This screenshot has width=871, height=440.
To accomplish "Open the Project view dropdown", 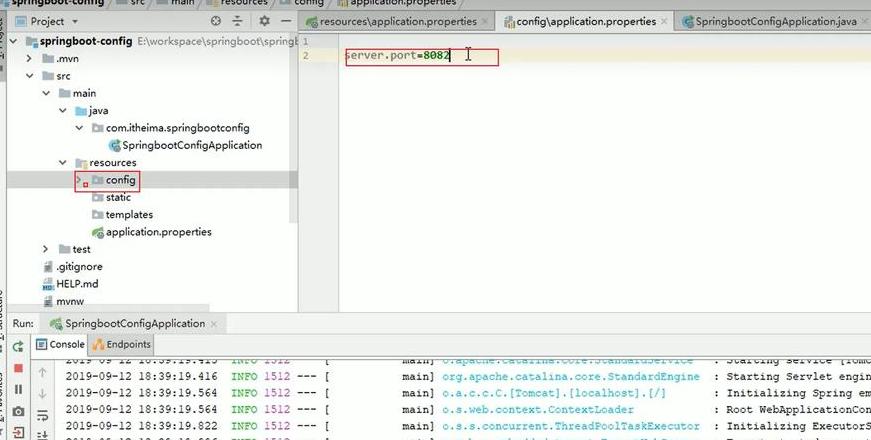I will tap(75, 22).
